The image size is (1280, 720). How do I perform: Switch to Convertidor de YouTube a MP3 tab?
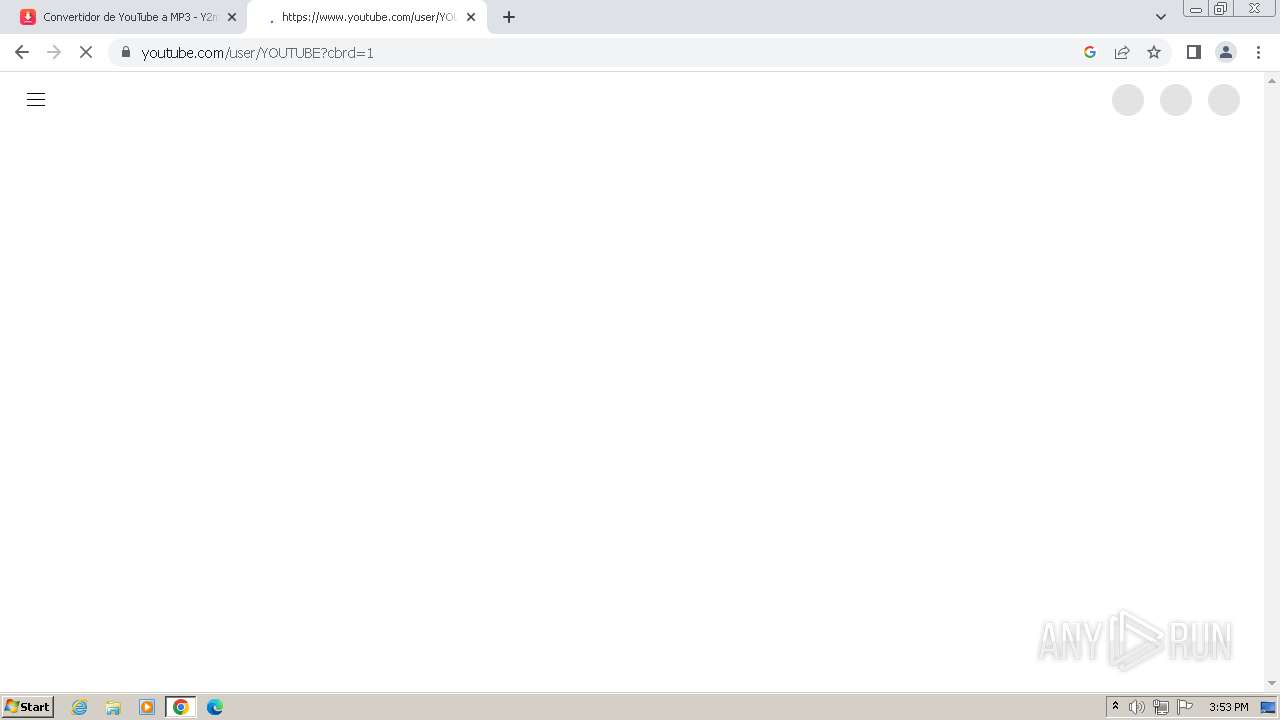tap(131, 17)
